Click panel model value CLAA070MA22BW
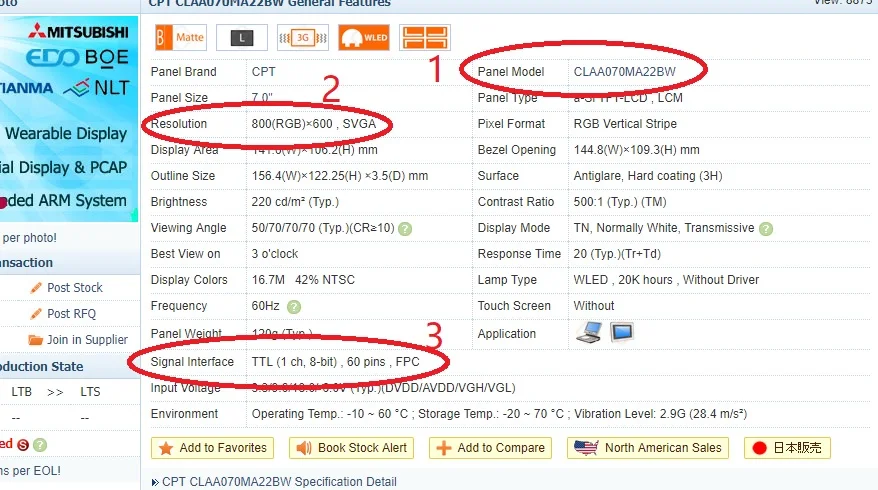The width and height of the screenshot is (878, 490). coord(624,72)
